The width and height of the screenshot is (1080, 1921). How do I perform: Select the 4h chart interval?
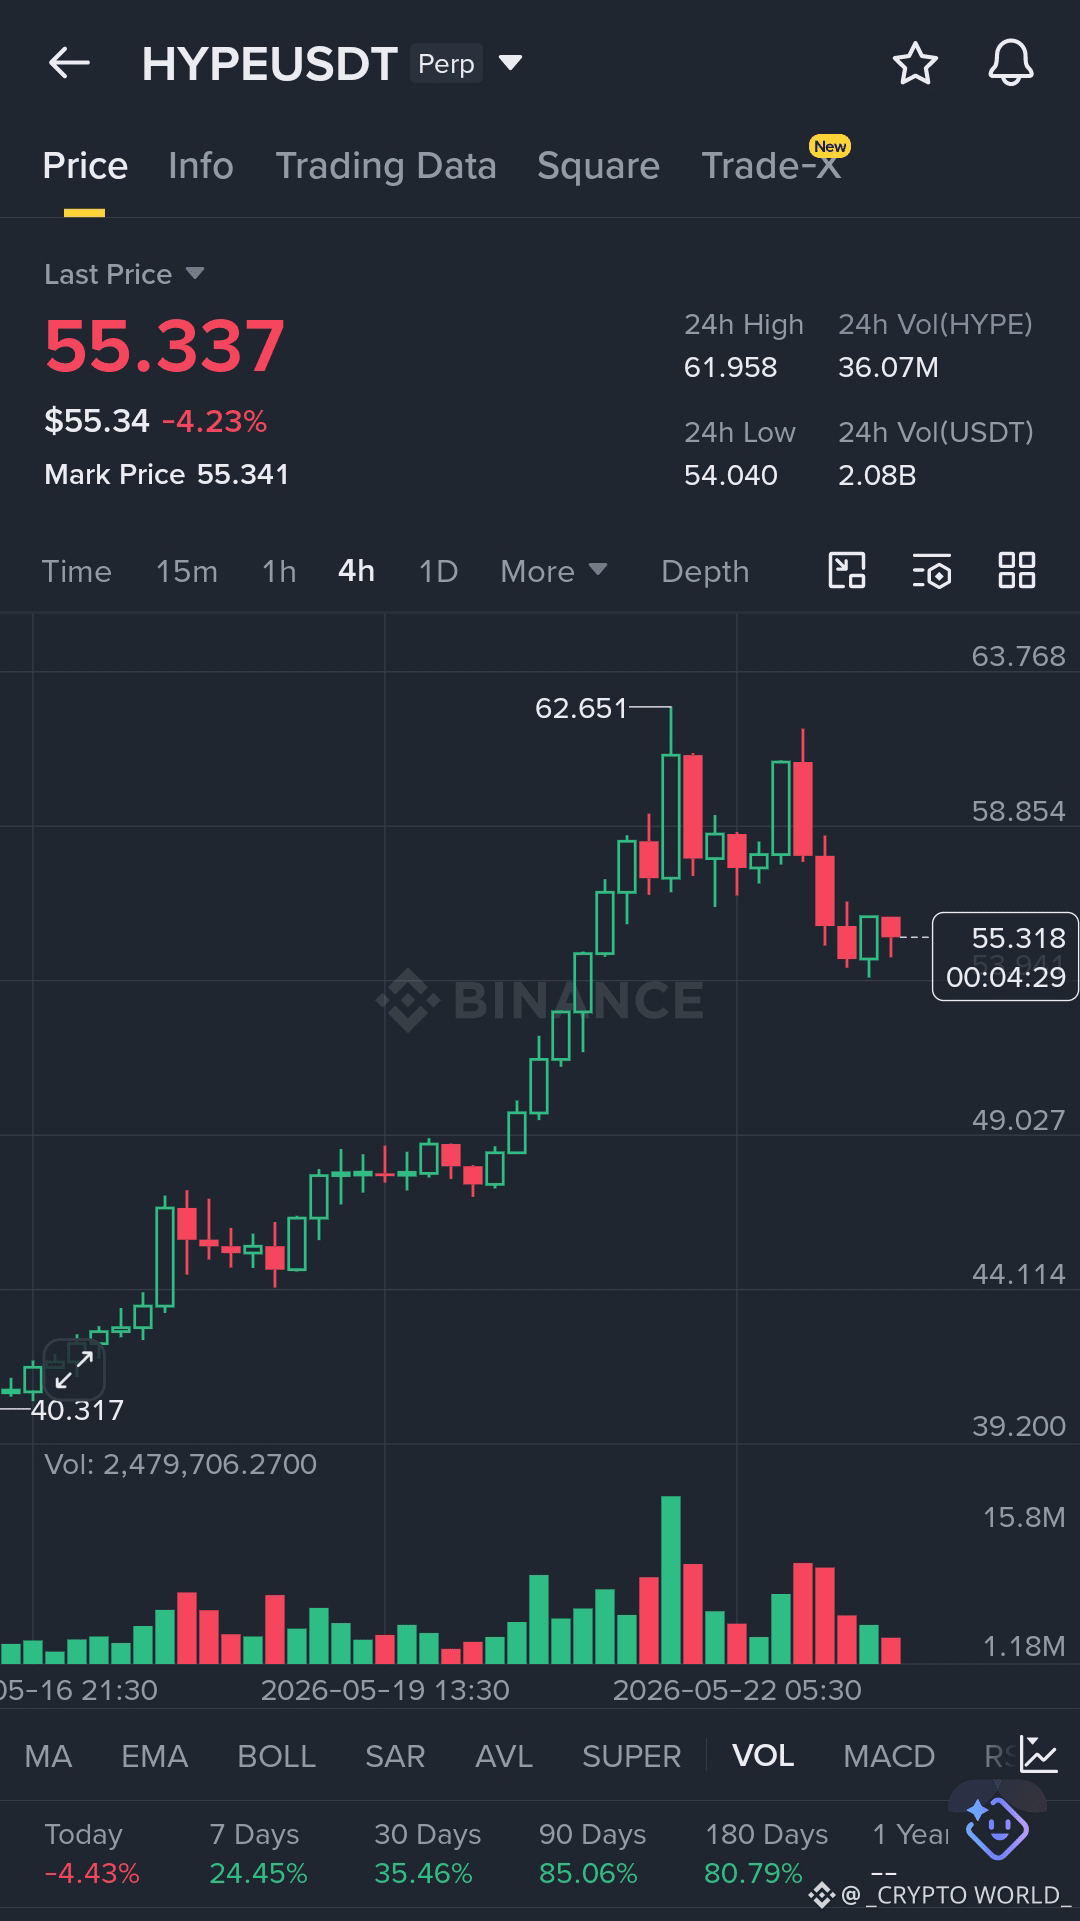pos(357,571)
